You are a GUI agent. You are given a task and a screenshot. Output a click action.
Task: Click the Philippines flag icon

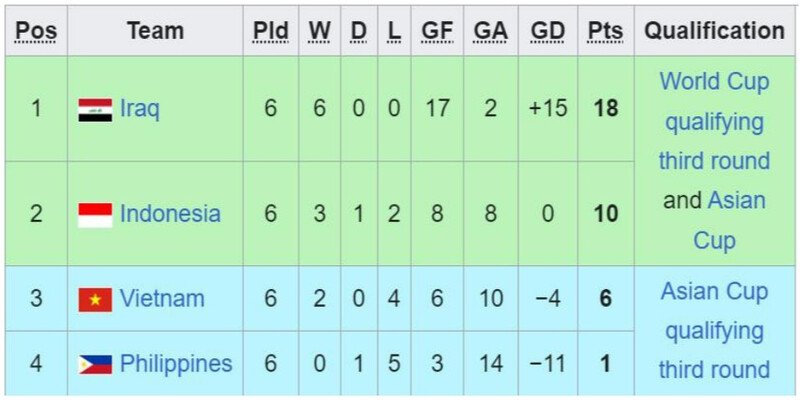(95, 364)
